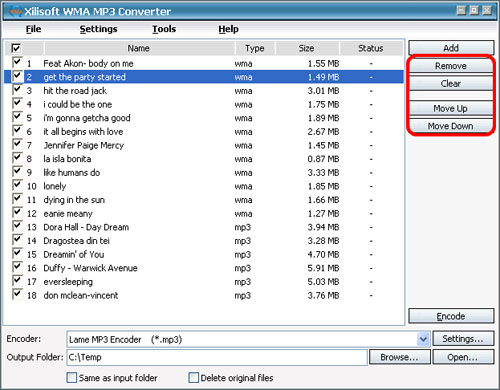Image resolution: width=500 pixels, height=390 pixels.
Task: Click the Xilisoft app icon in title bar
Action: point(15,11)
